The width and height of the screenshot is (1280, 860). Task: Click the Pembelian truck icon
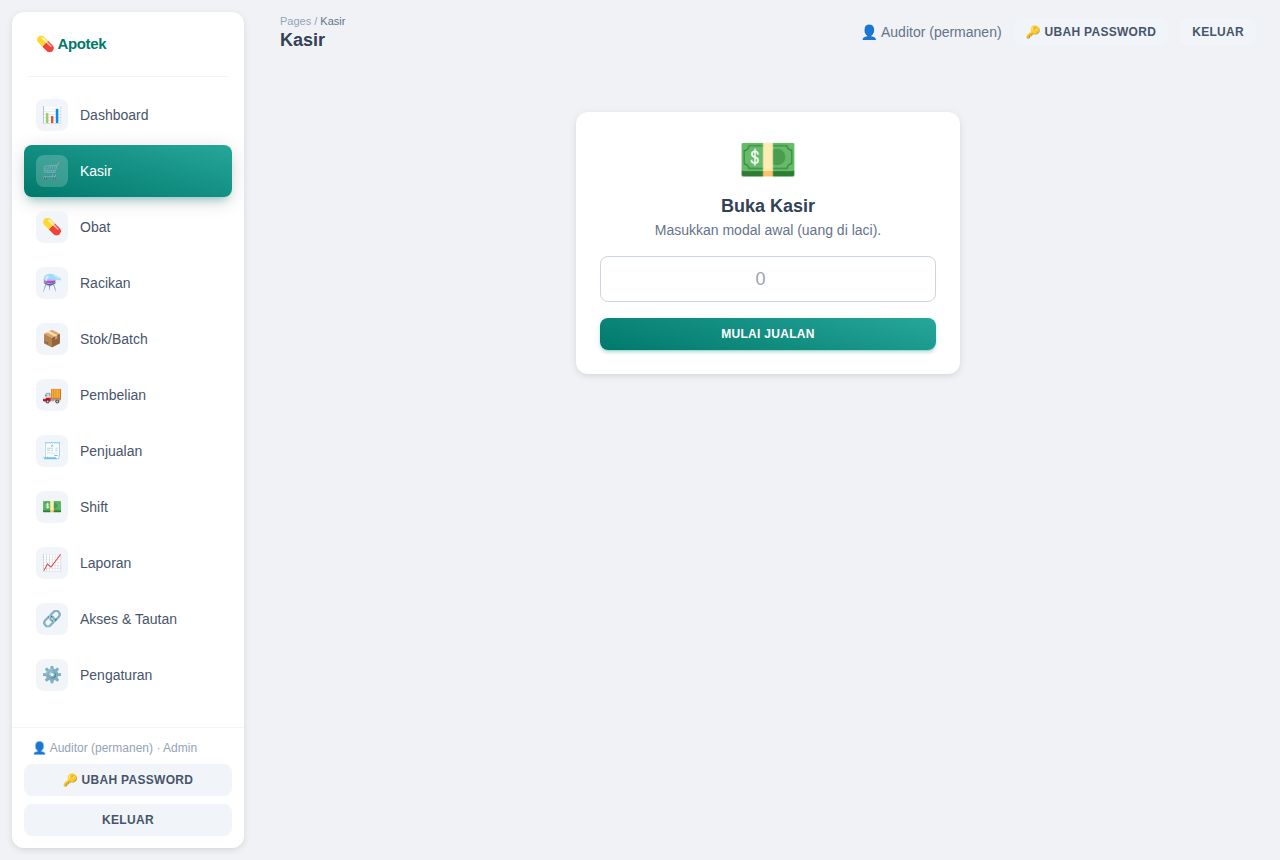pos(52,395)
